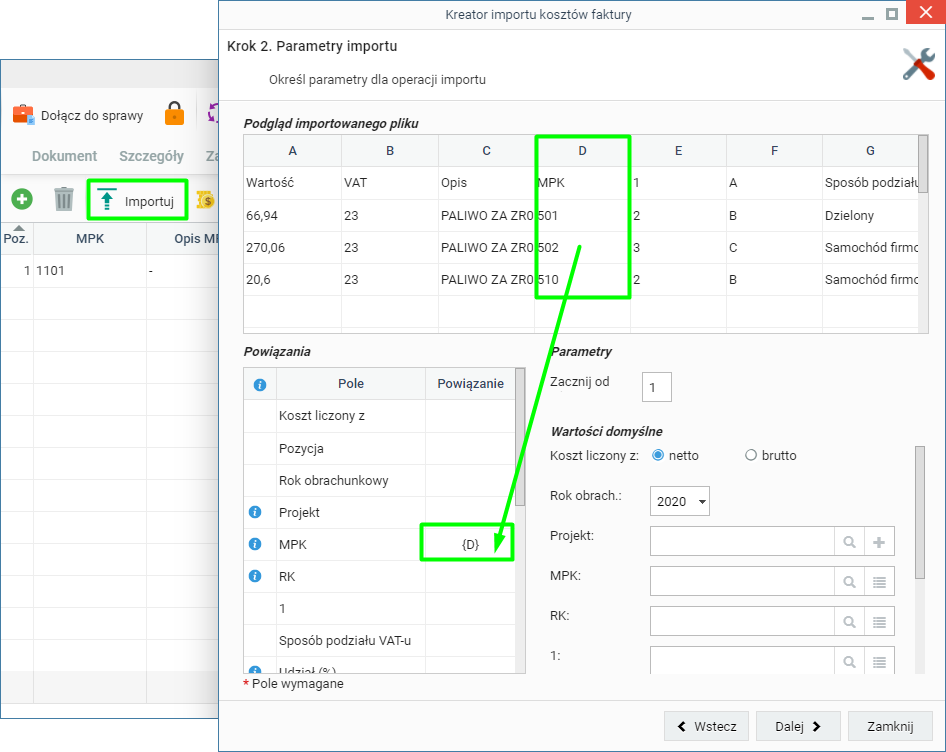Select the Sposób podziału VAT-u row
This screenshot has height=752, width=946.
(x=380, y=640)
